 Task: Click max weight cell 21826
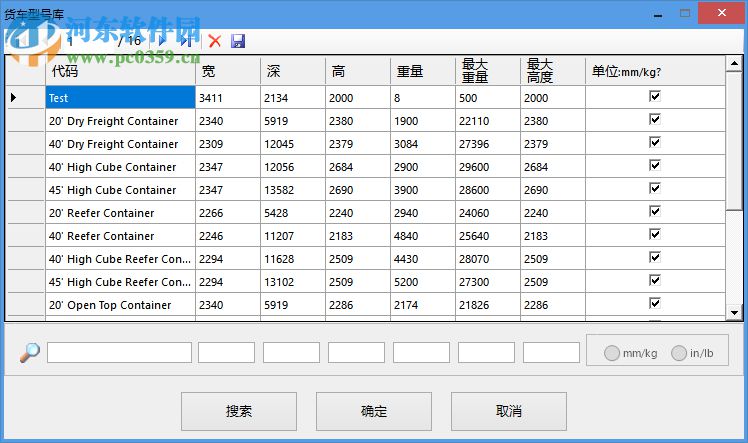pos(488,305)
